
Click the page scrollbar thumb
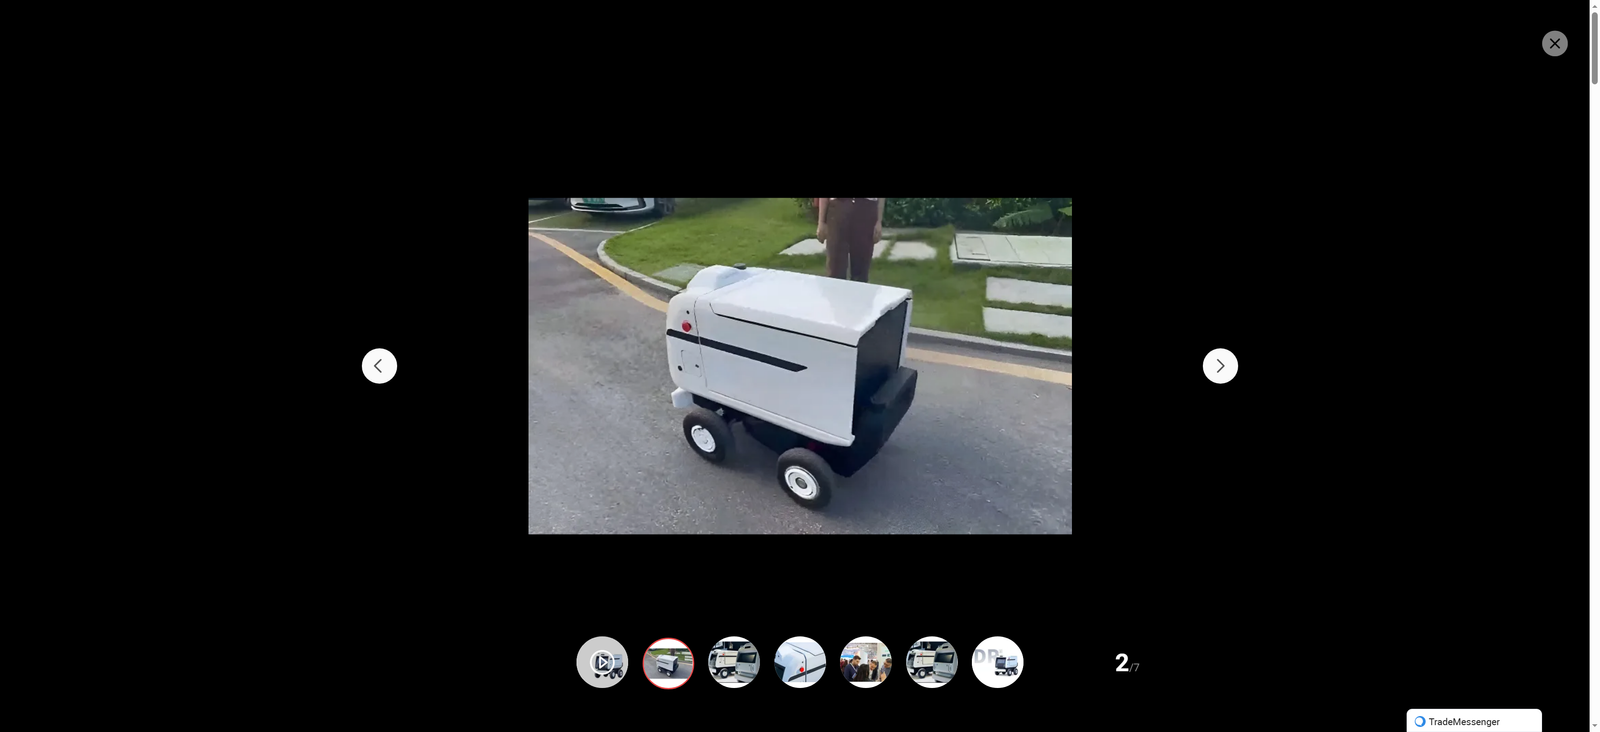1594,45
